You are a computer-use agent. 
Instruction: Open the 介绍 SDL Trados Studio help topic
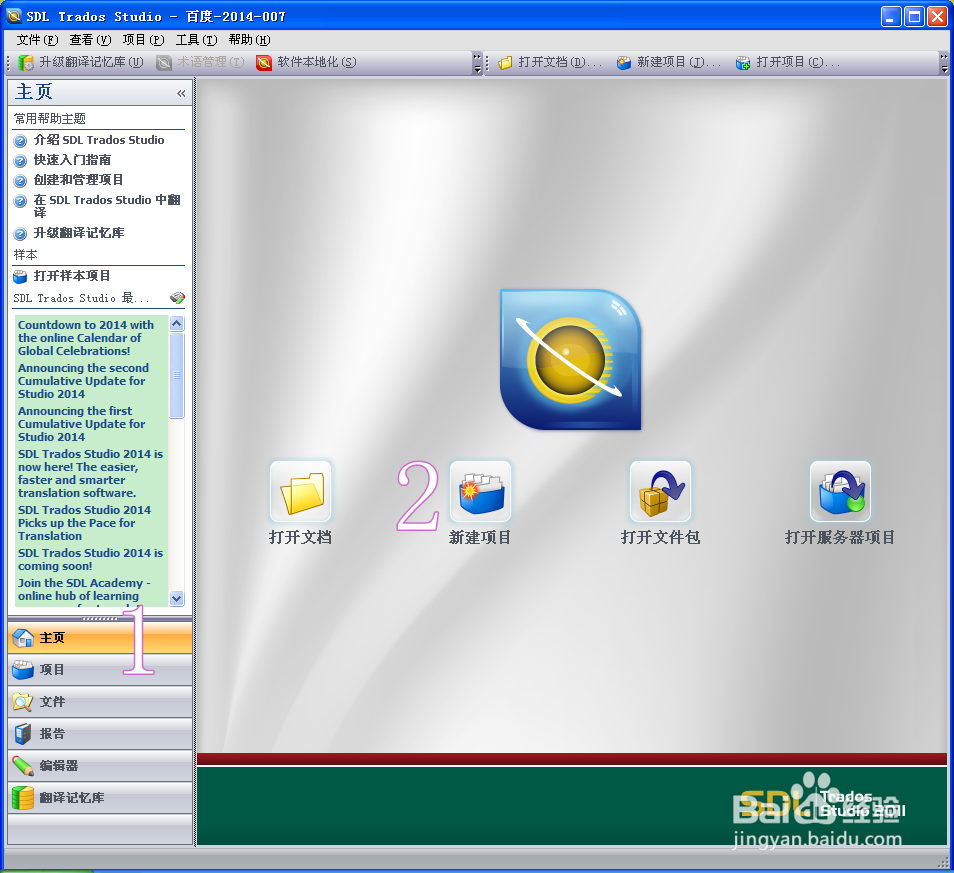tap(99, 140)
